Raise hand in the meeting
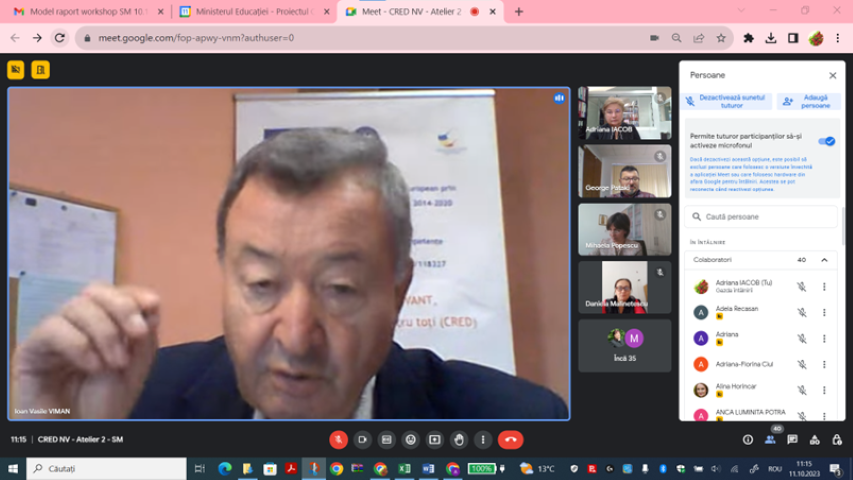 click(x=459, y=440)
